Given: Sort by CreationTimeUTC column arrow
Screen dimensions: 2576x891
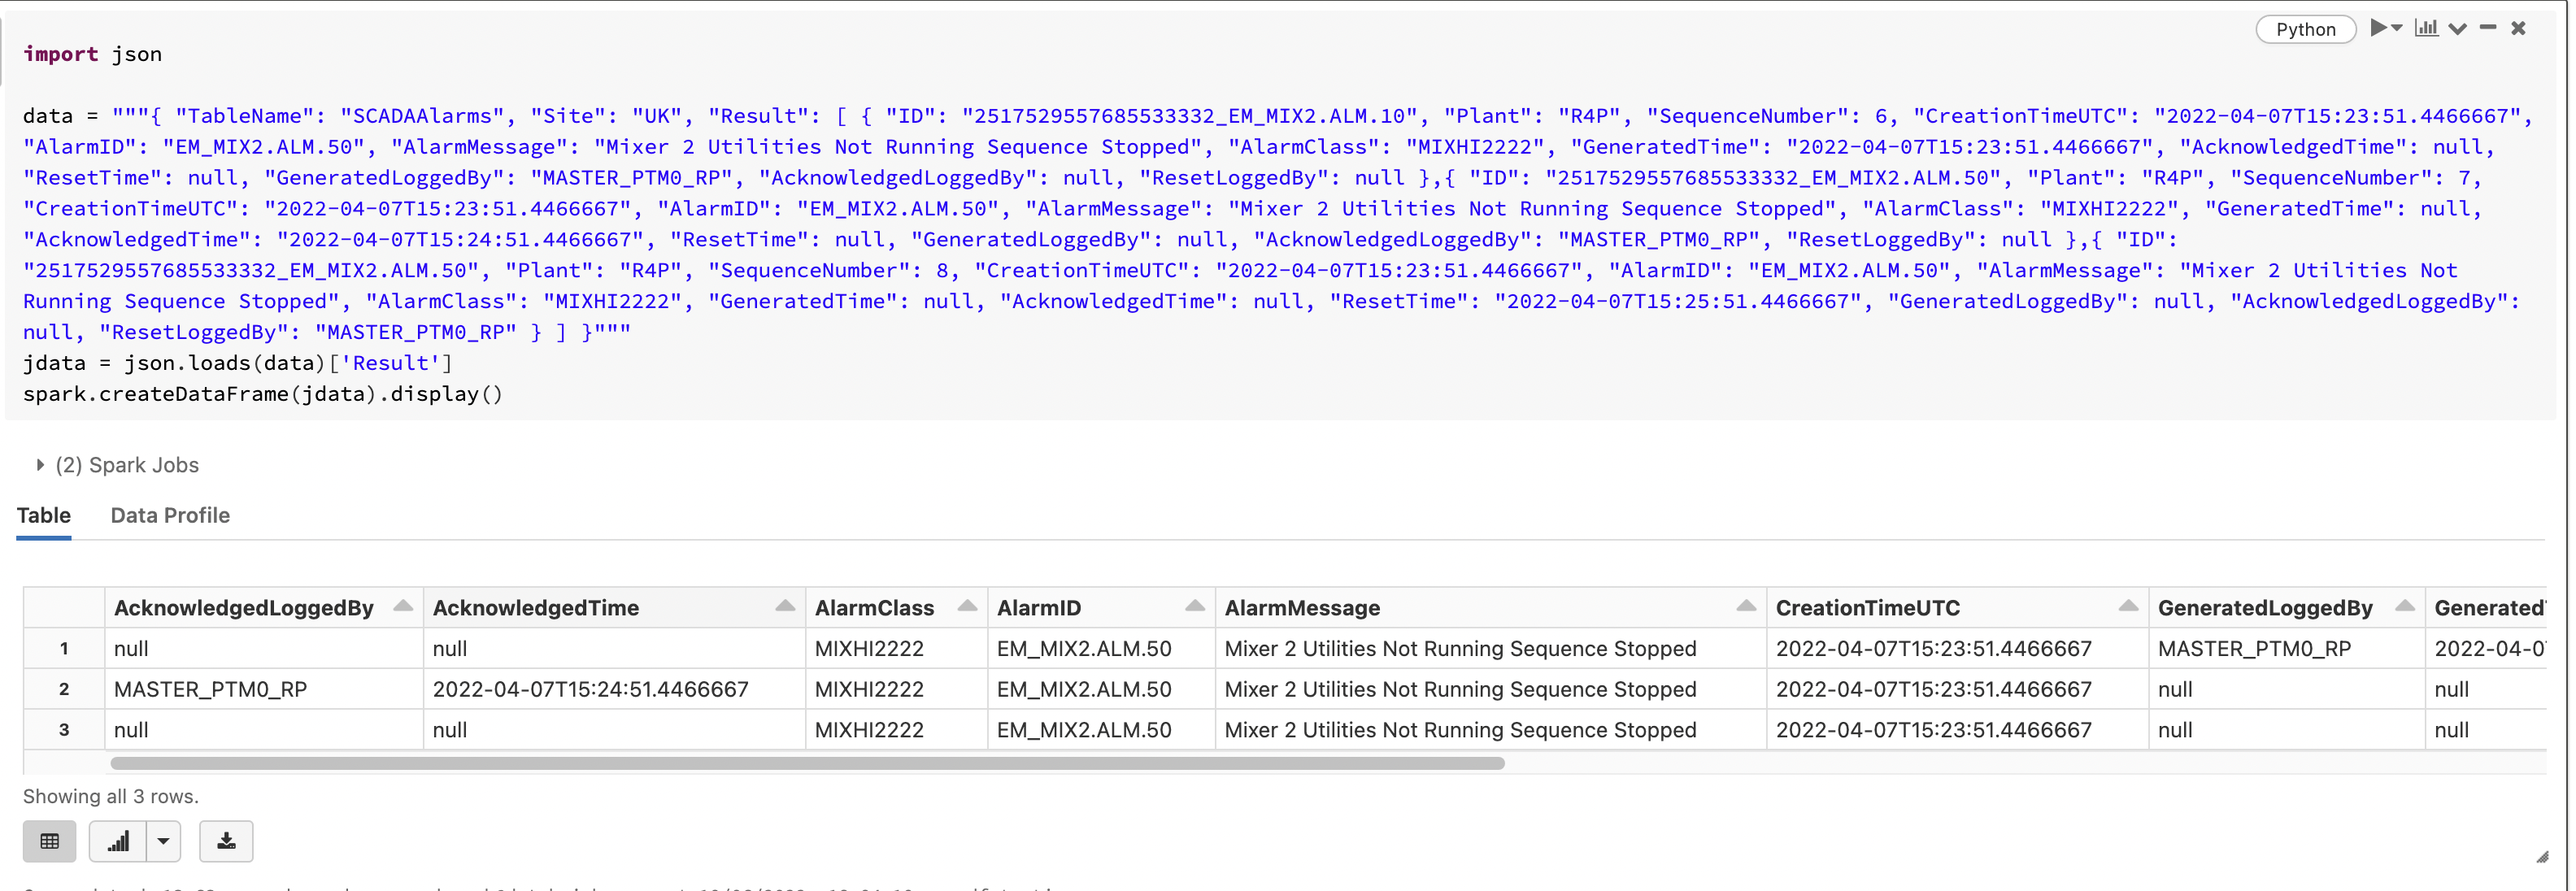Looking at the screenshot, I should pyautogui.click(x=2128, y=606).
